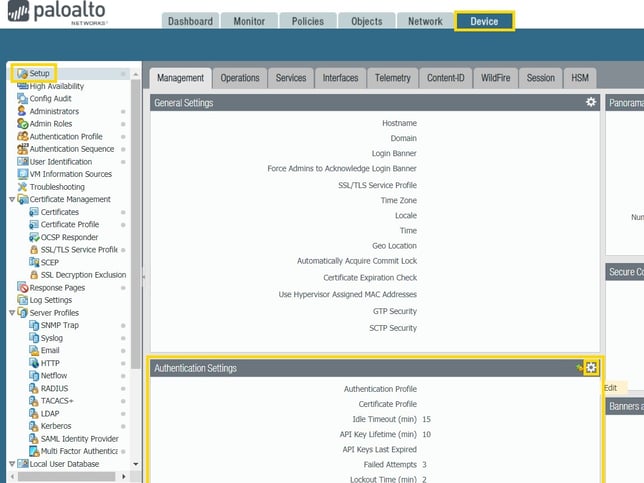Select Multi Factor Authentication item
The image size is (644, 483).
(79, 451)
